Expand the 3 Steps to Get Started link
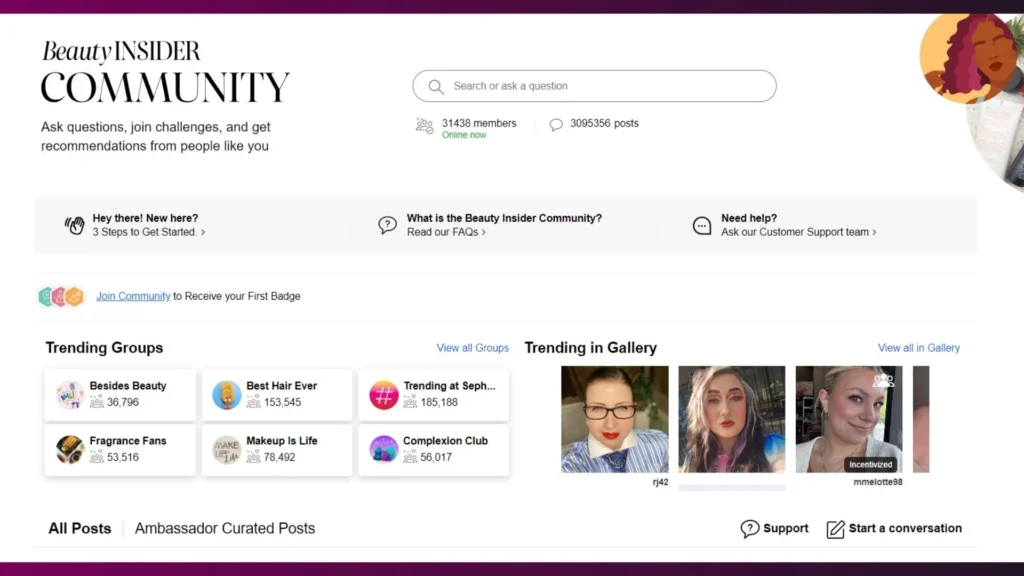The image size is (1024, 576). [148, 232]
